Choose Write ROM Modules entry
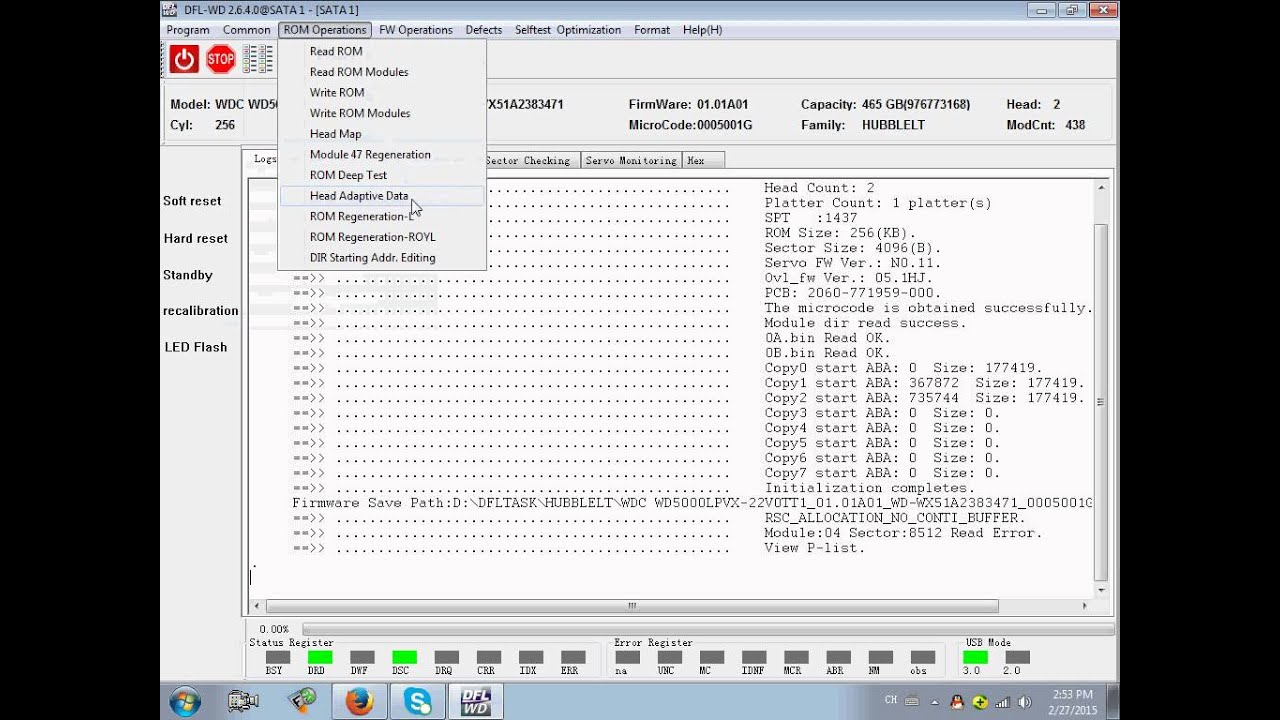Screen dimensions: 1280x720 [382, 113]
